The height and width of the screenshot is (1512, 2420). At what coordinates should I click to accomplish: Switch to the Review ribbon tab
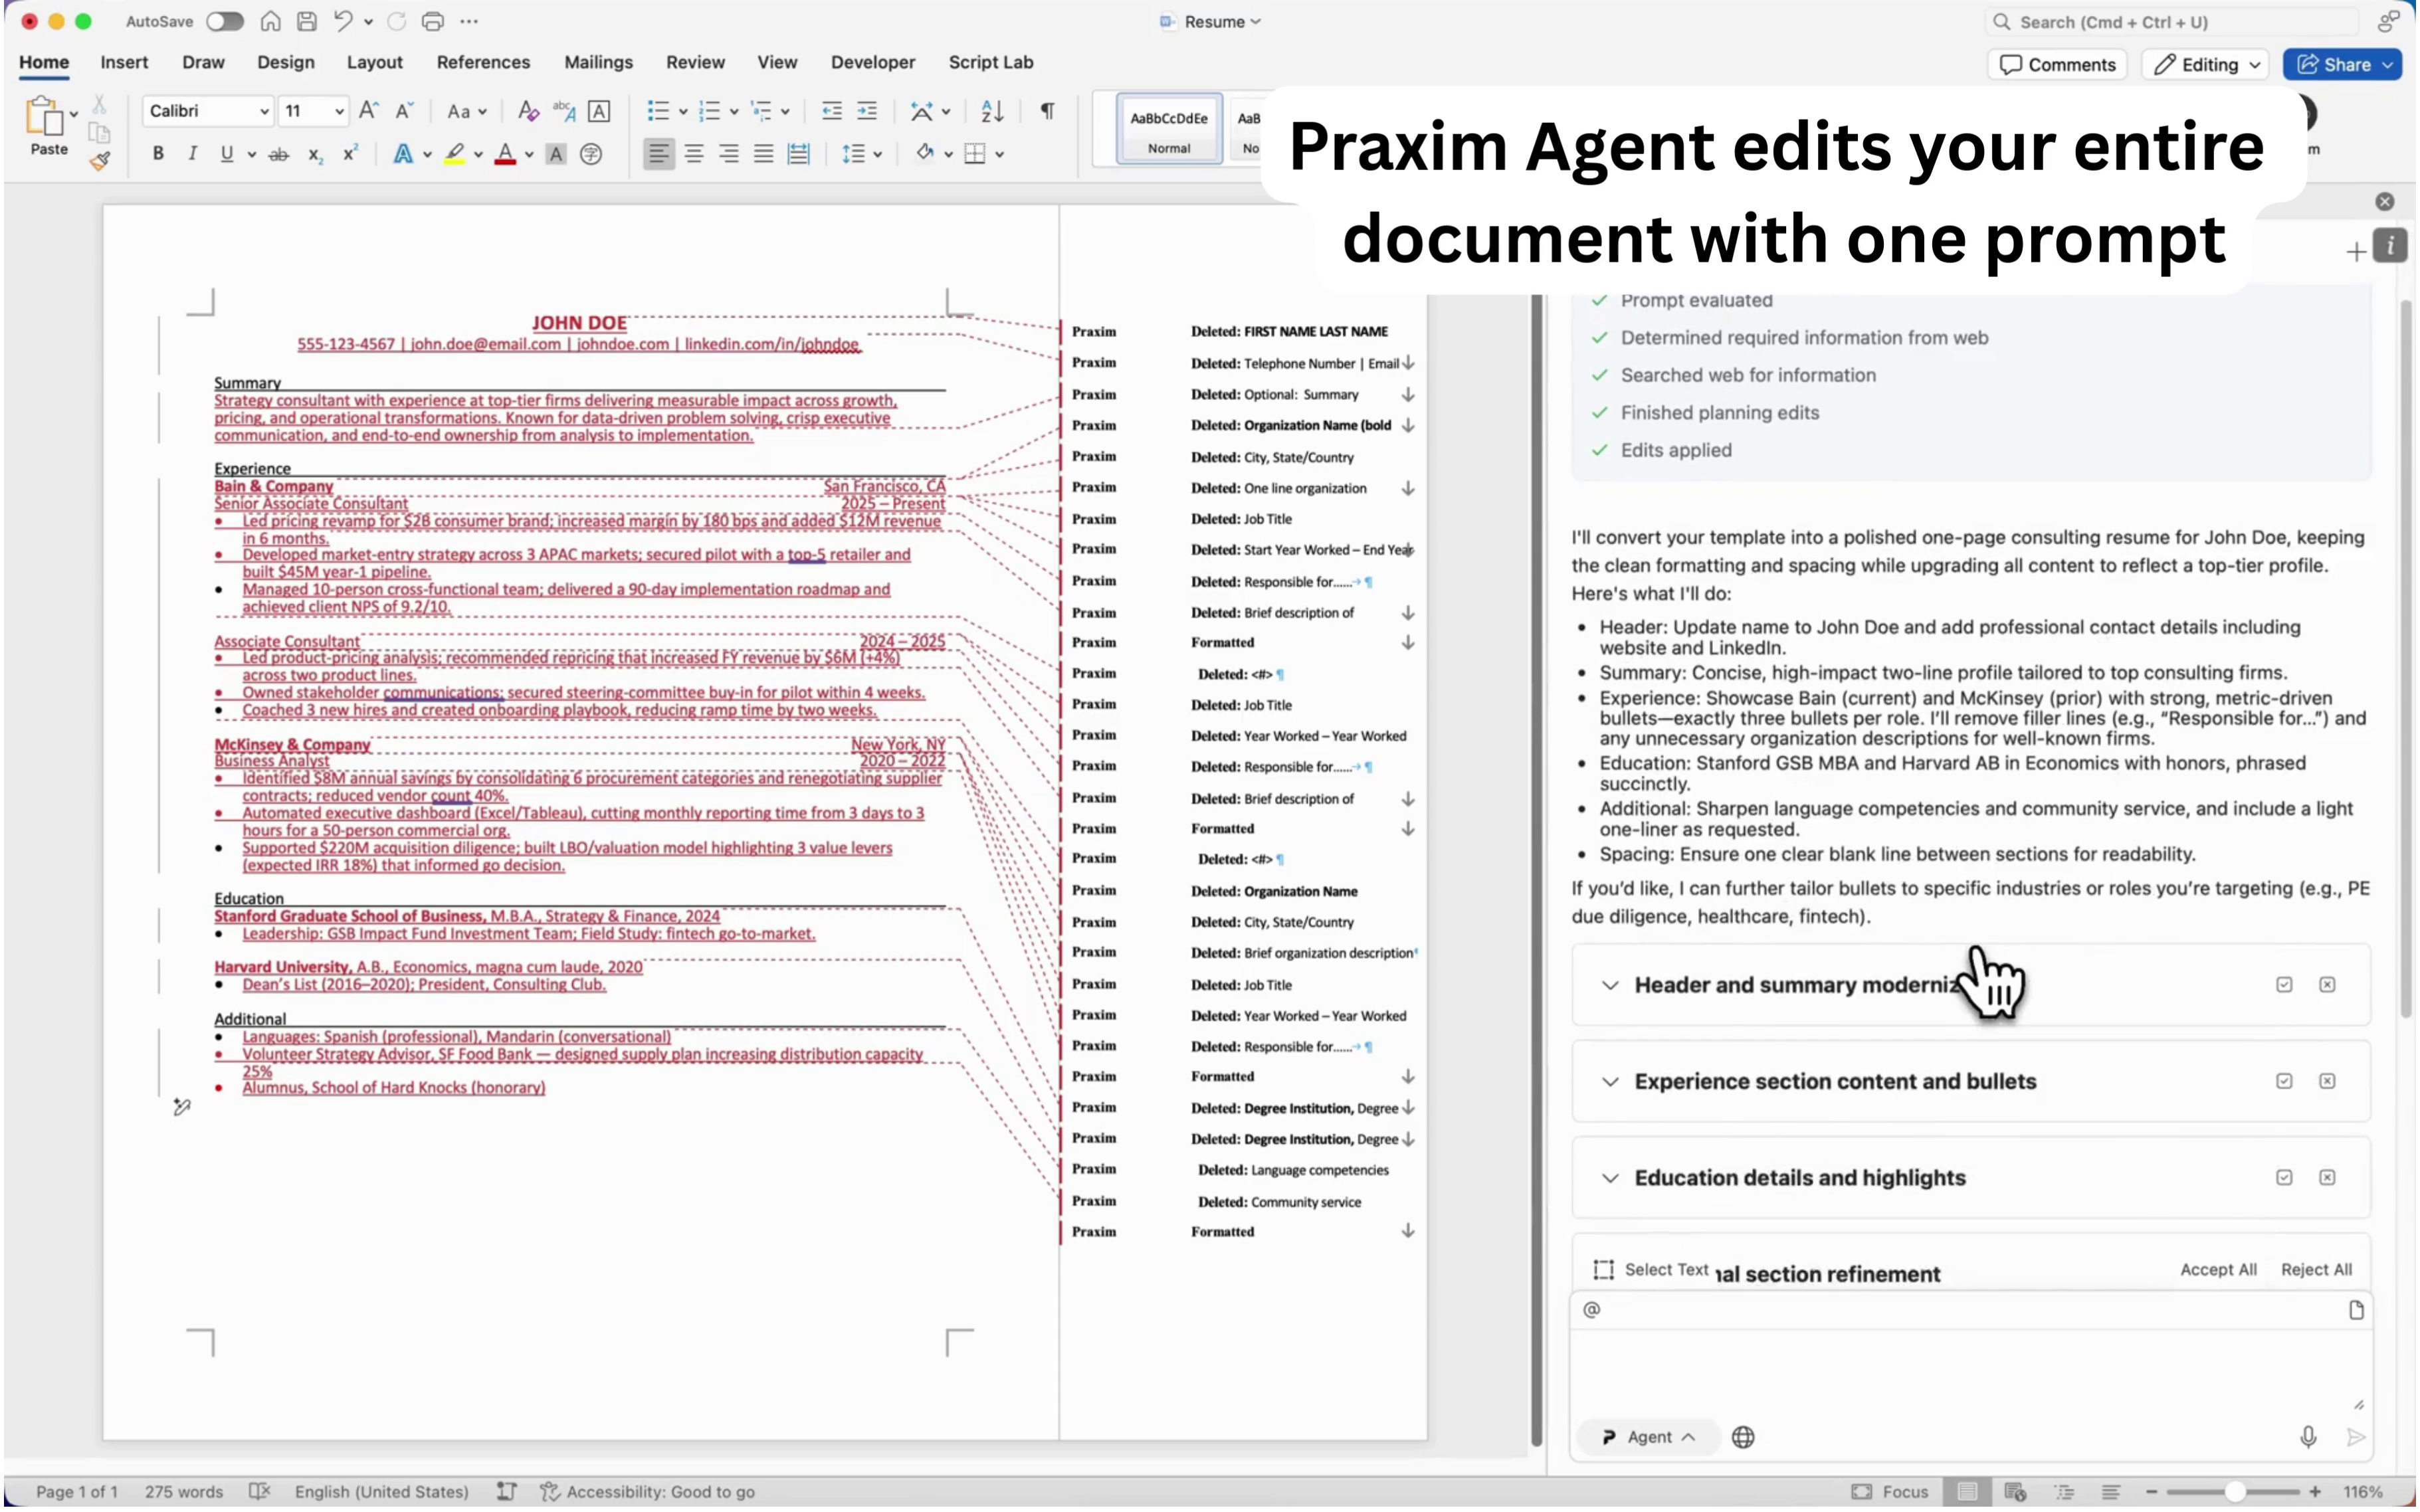pyautogui.click(x=695, y=62)
